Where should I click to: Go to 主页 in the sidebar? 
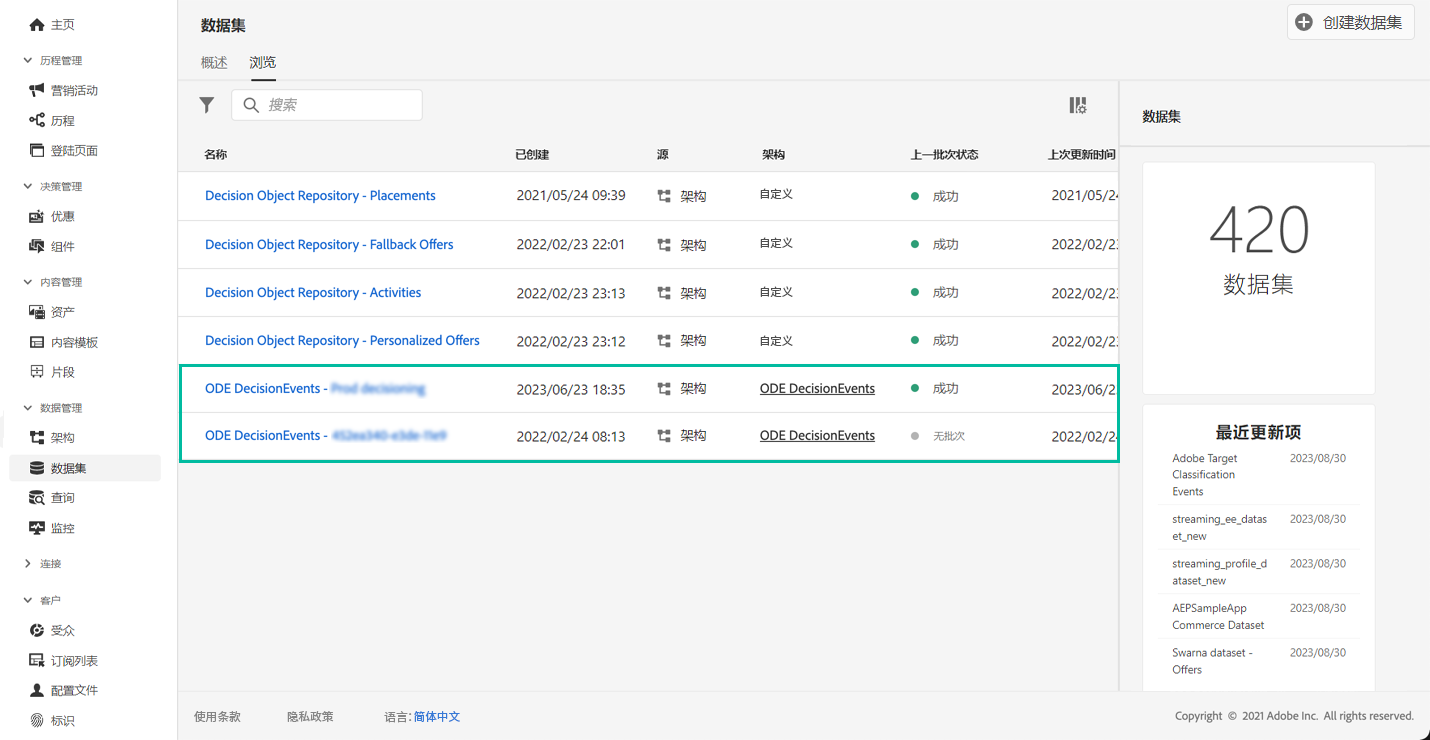(62, 25)
